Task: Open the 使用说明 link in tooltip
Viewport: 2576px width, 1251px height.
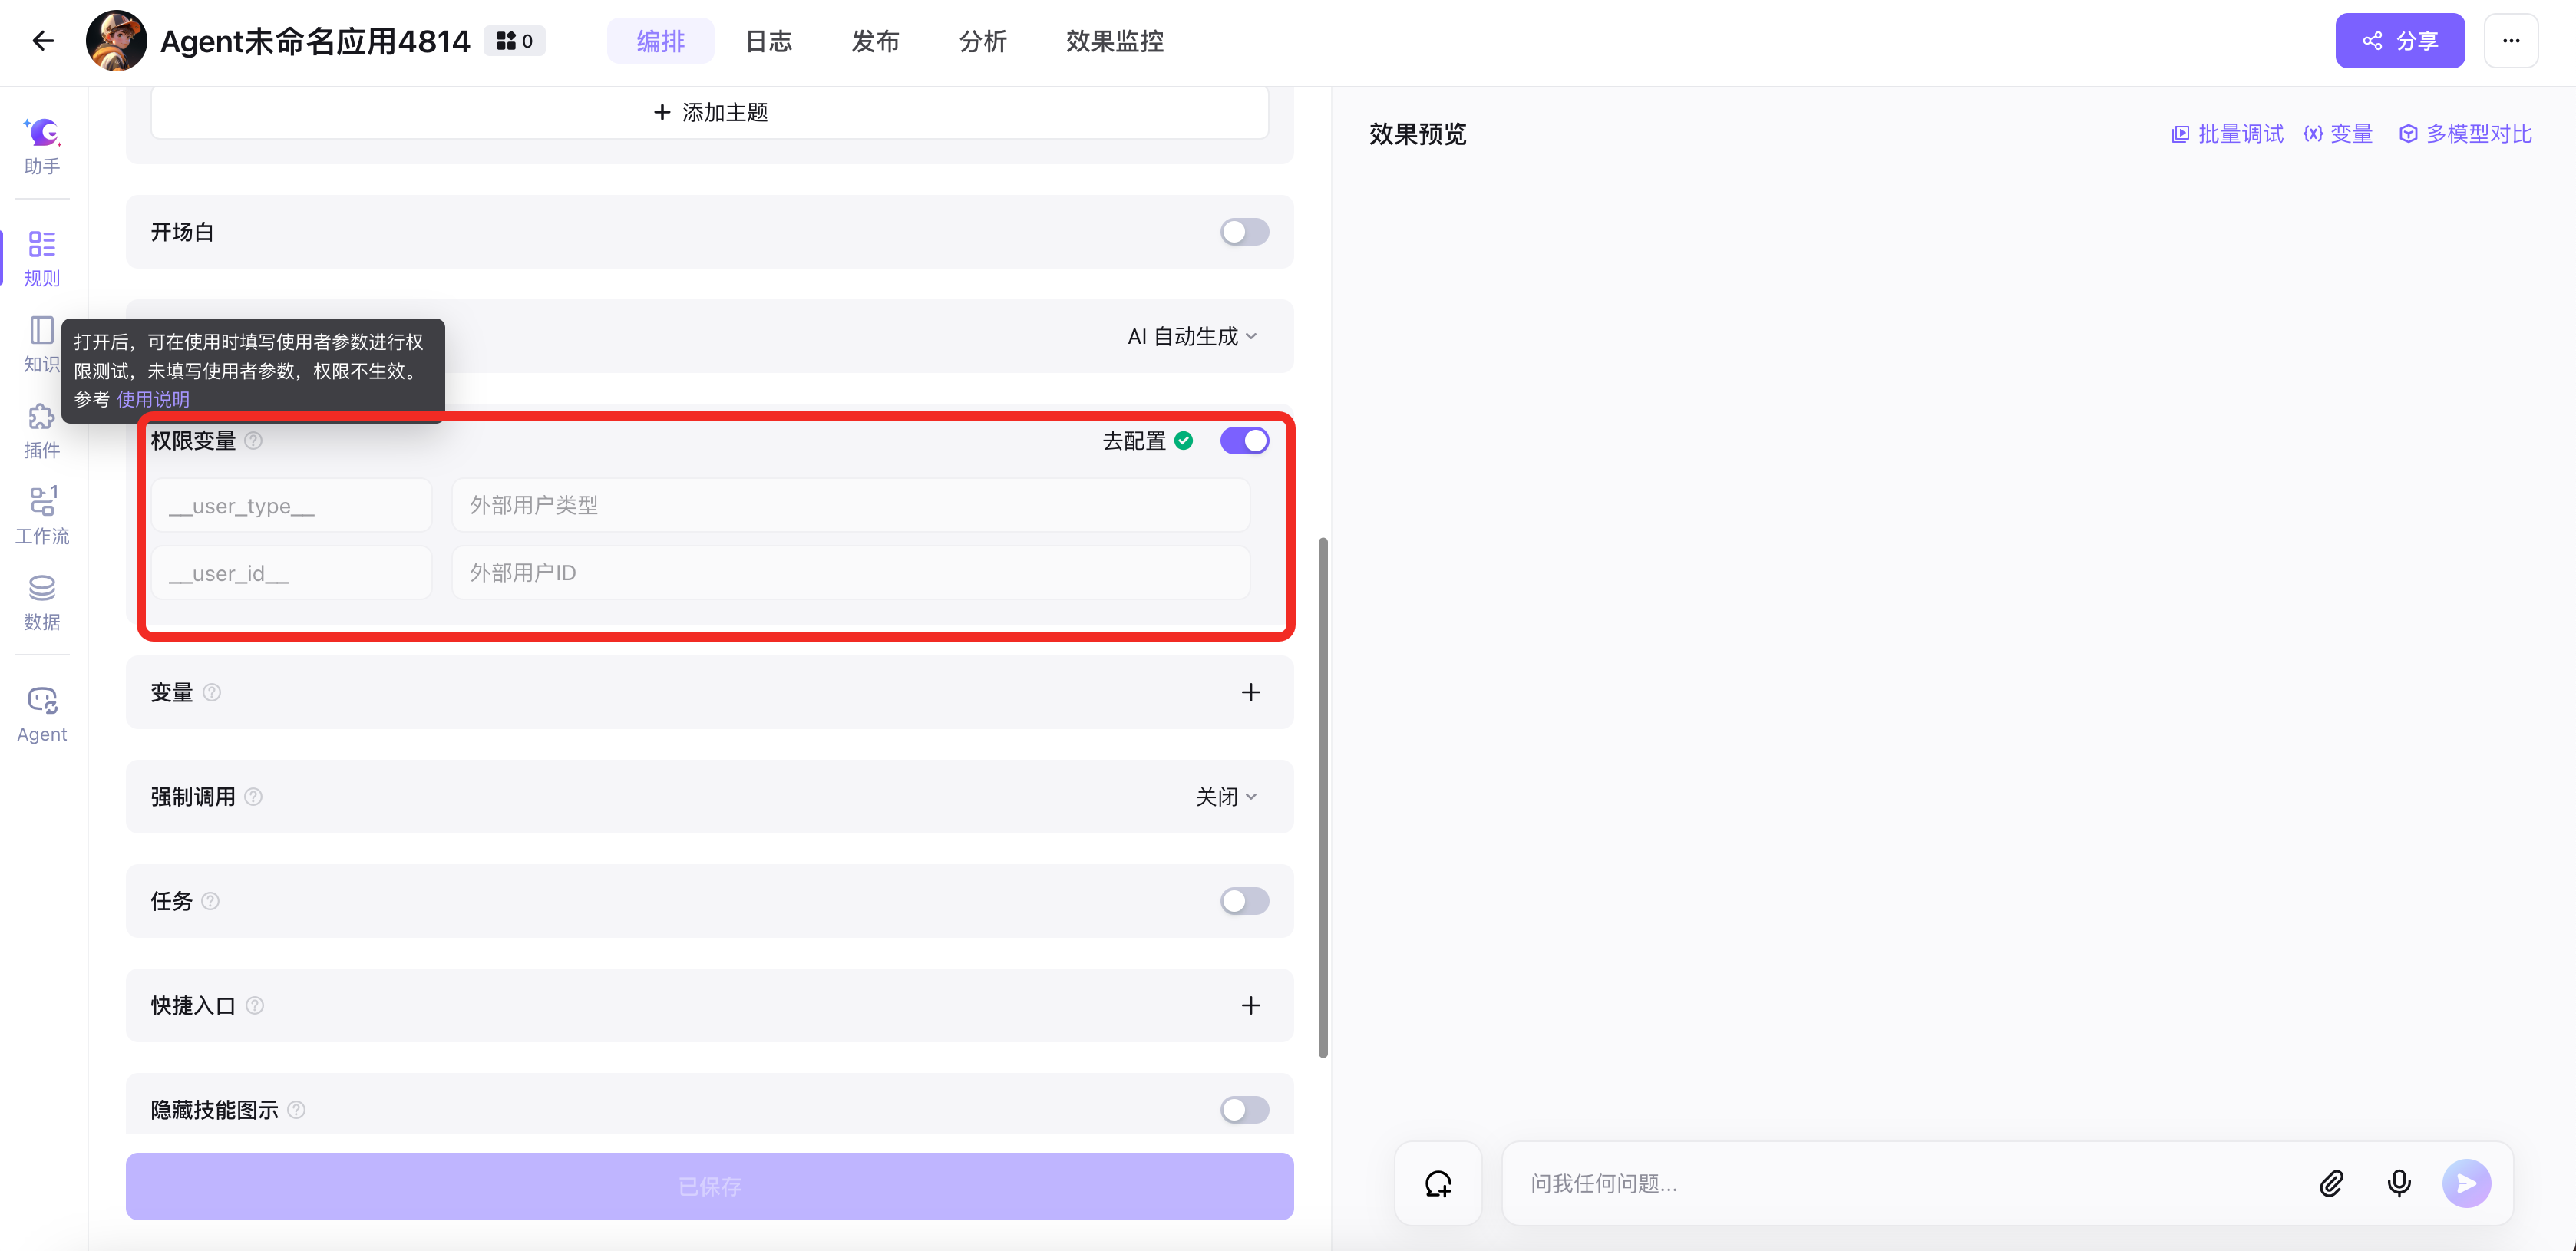Action: pyautogui.click(x=153, y=399)
